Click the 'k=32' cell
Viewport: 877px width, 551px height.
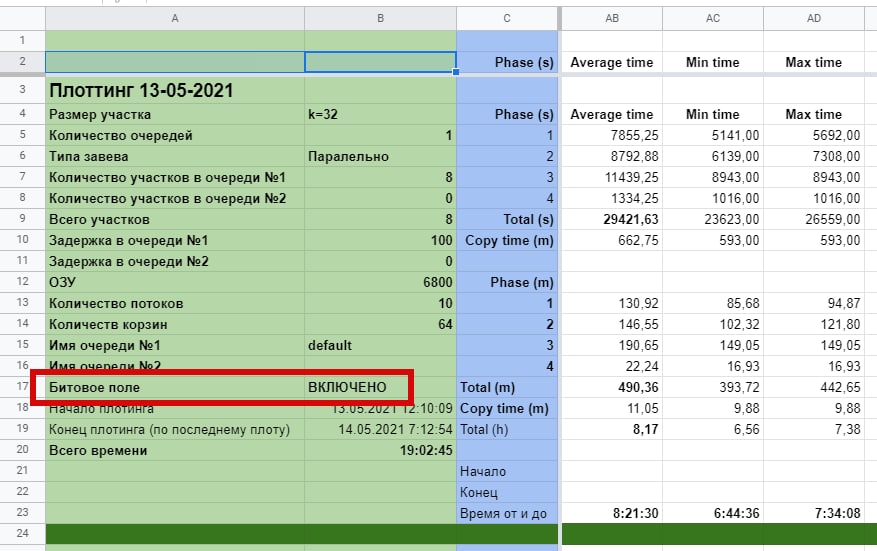380,114
